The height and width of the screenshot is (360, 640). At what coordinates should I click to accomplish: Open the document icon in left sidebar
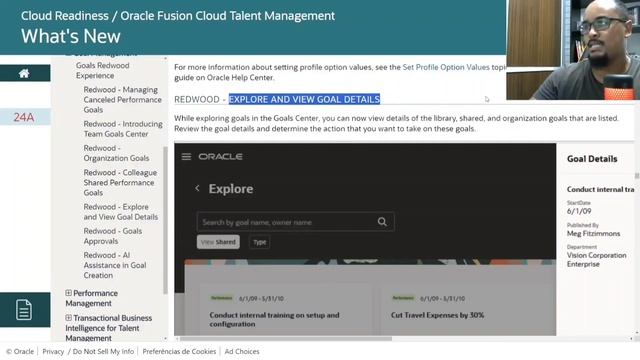[24, 309]
